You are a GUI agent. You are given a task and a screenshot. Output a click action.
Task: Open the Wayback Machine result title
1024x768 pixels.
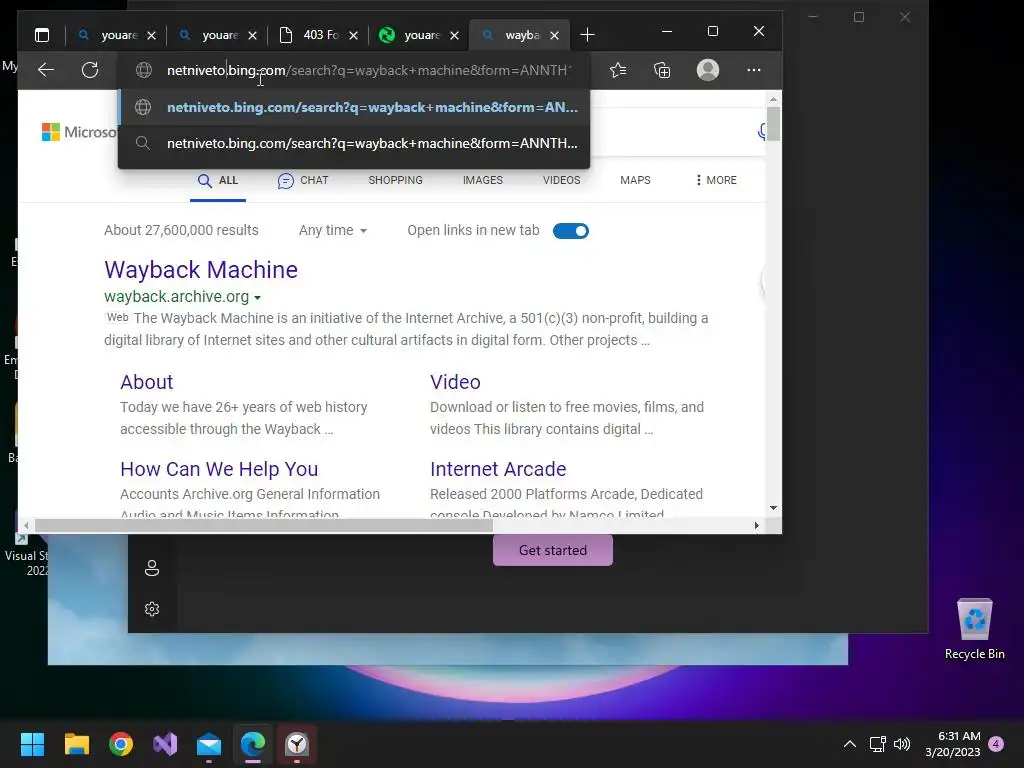pyautogui.click(x=201, y=270)
